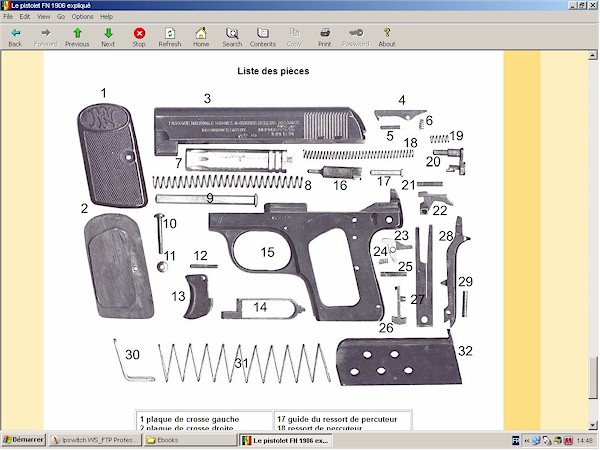Refresh the current page

(x=170, y=37)
